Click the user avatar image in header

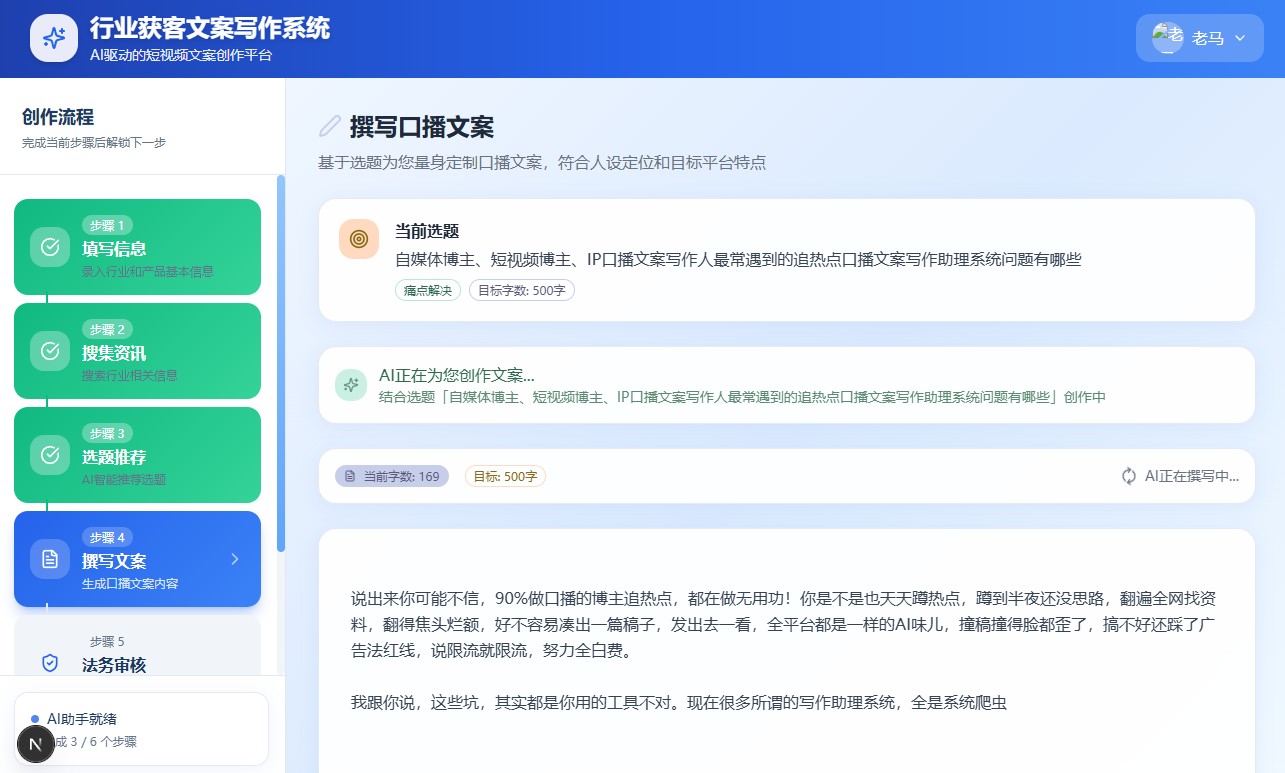click(x=1167, y=38)
